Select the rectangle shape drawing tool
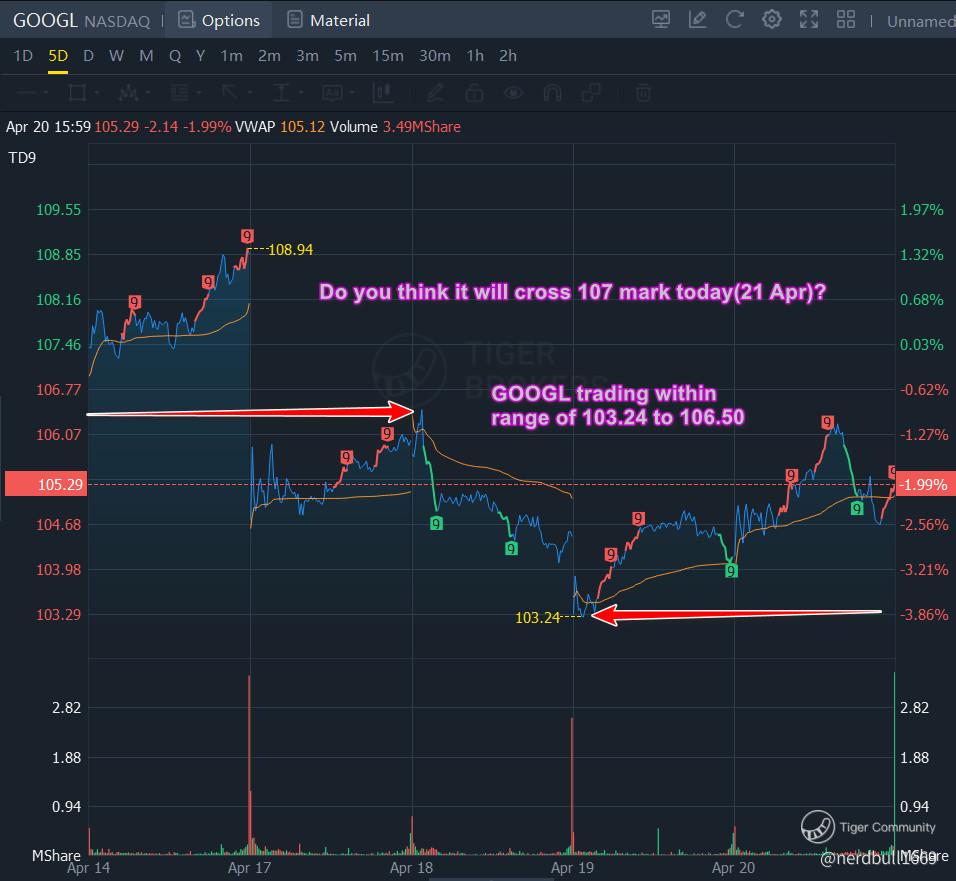Image resolution: width=956 pixels, height=881 pixels. 77,93
